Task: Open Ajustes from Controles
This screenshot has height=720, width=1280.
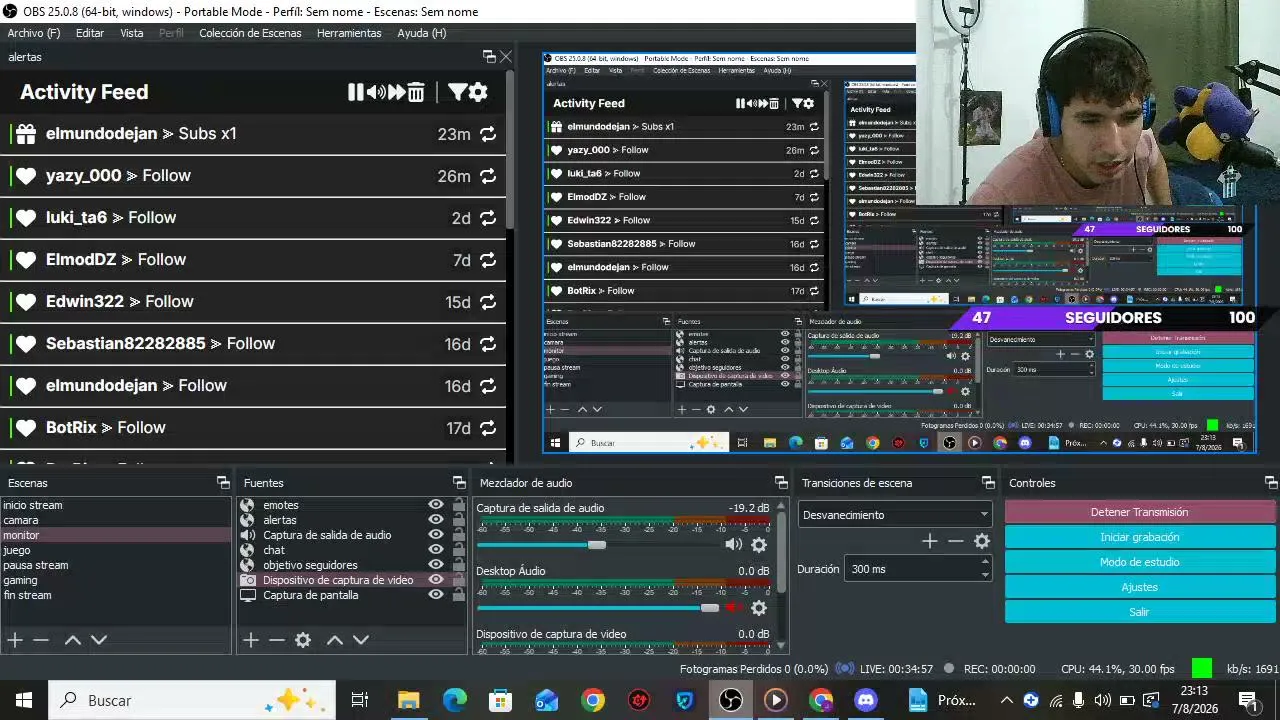Action: pyautogui.click(x=1140, y=587)
